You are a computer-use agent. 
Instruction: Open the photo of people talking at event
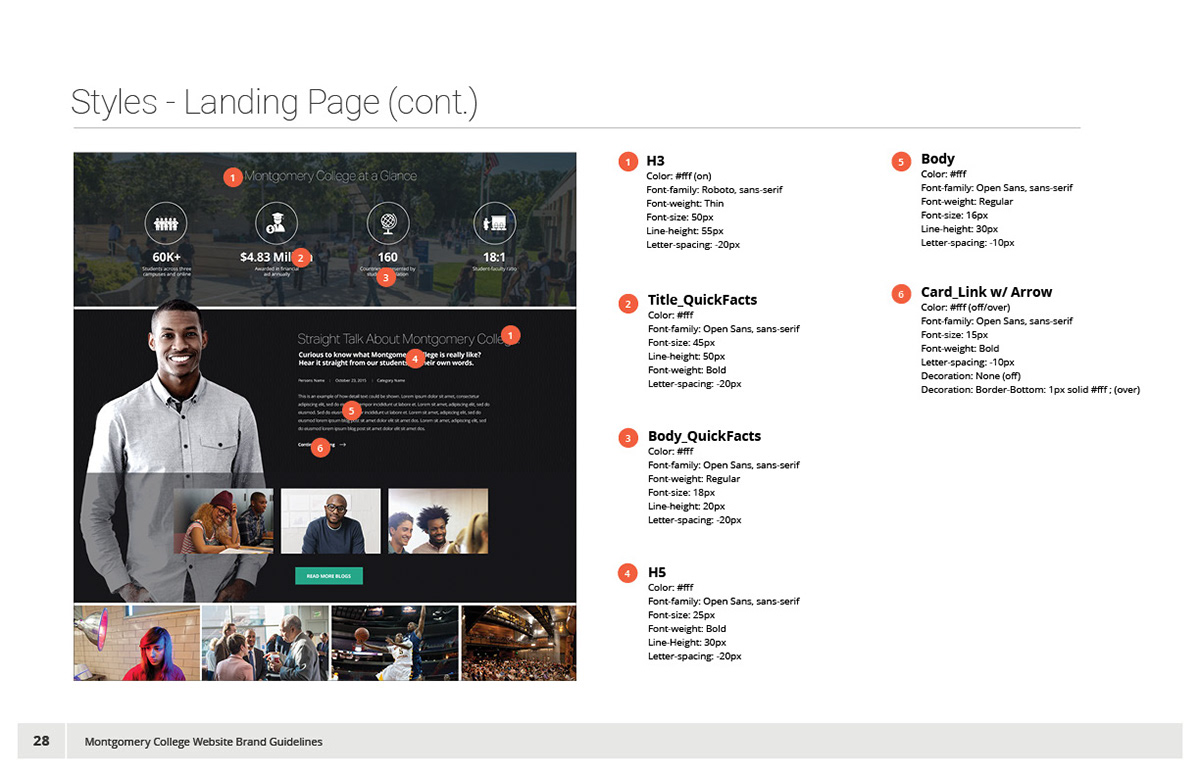pos(265,643)
